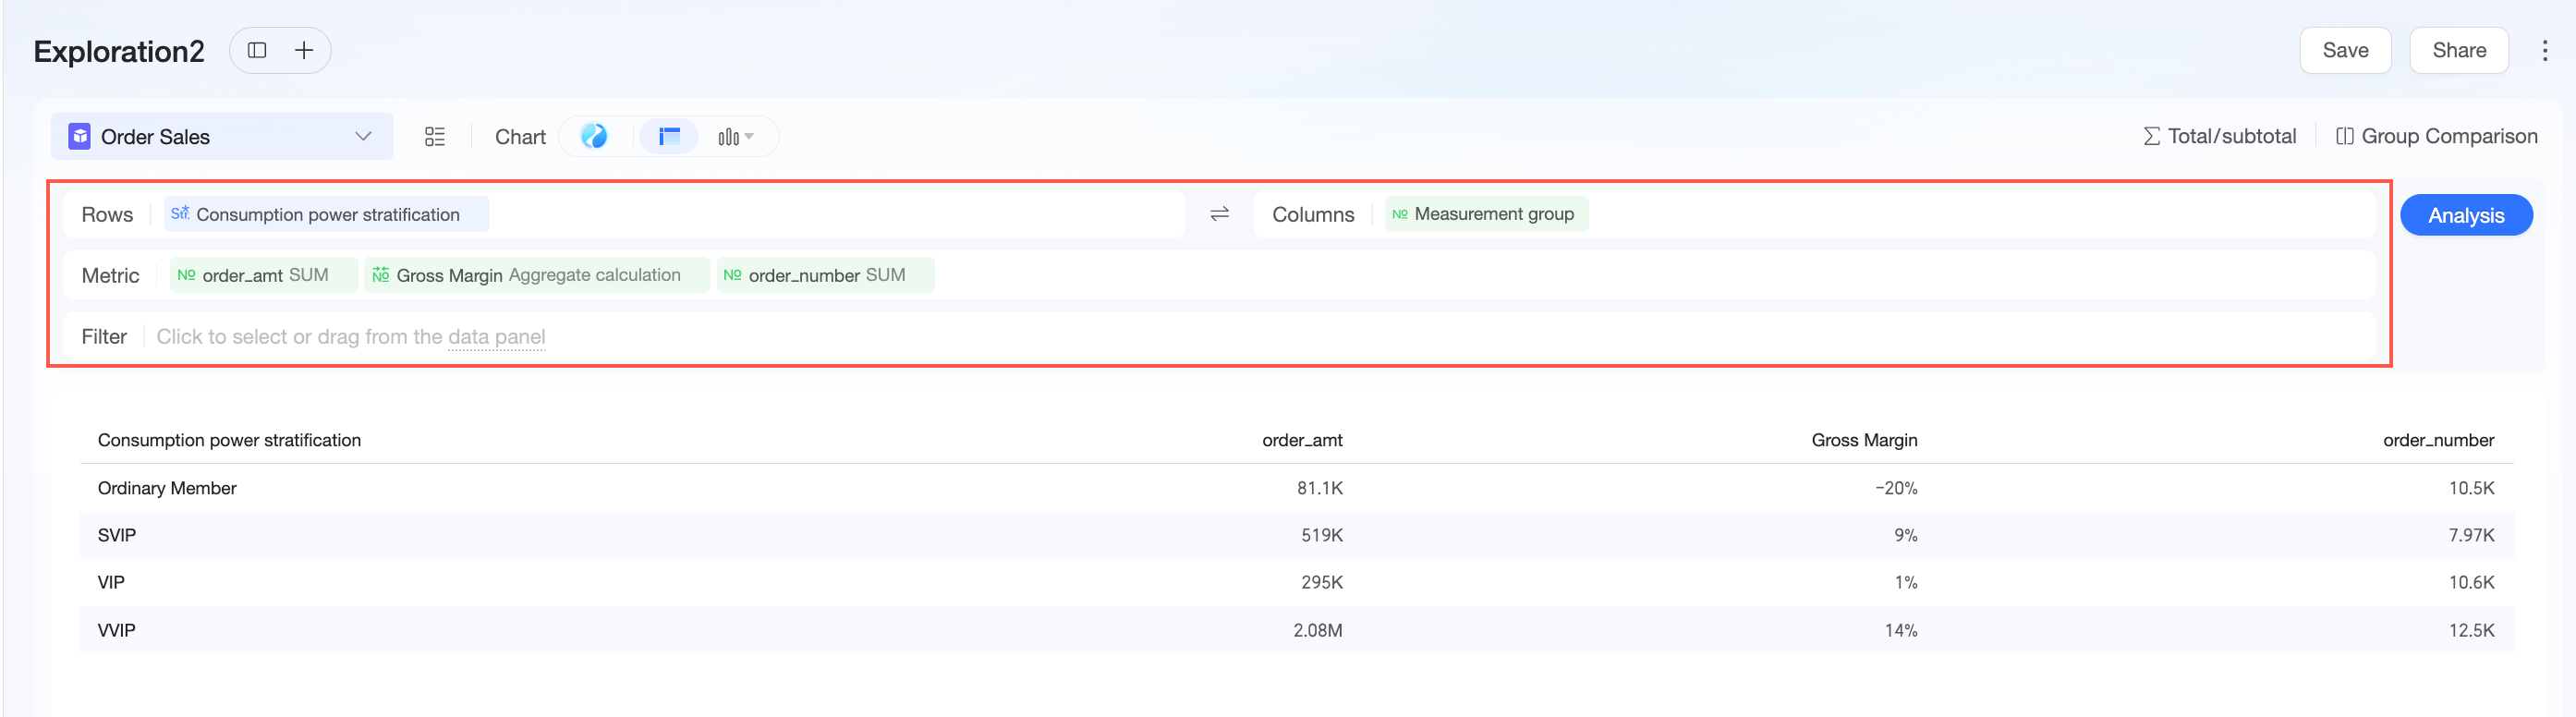Open Total/subtotal settings

click(2219, 136)
